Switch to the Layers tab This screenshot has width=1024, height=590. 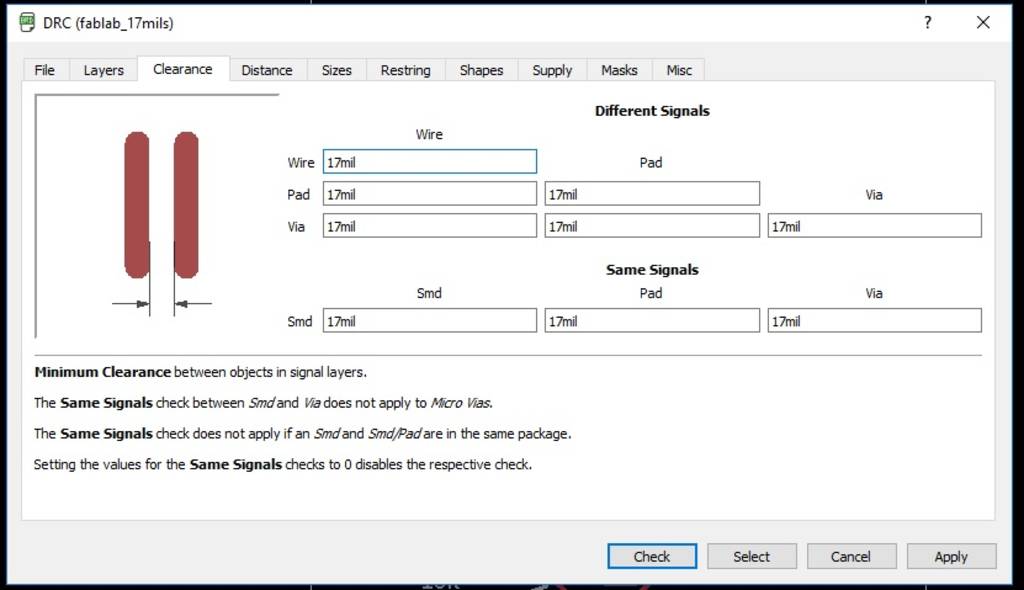103,70
